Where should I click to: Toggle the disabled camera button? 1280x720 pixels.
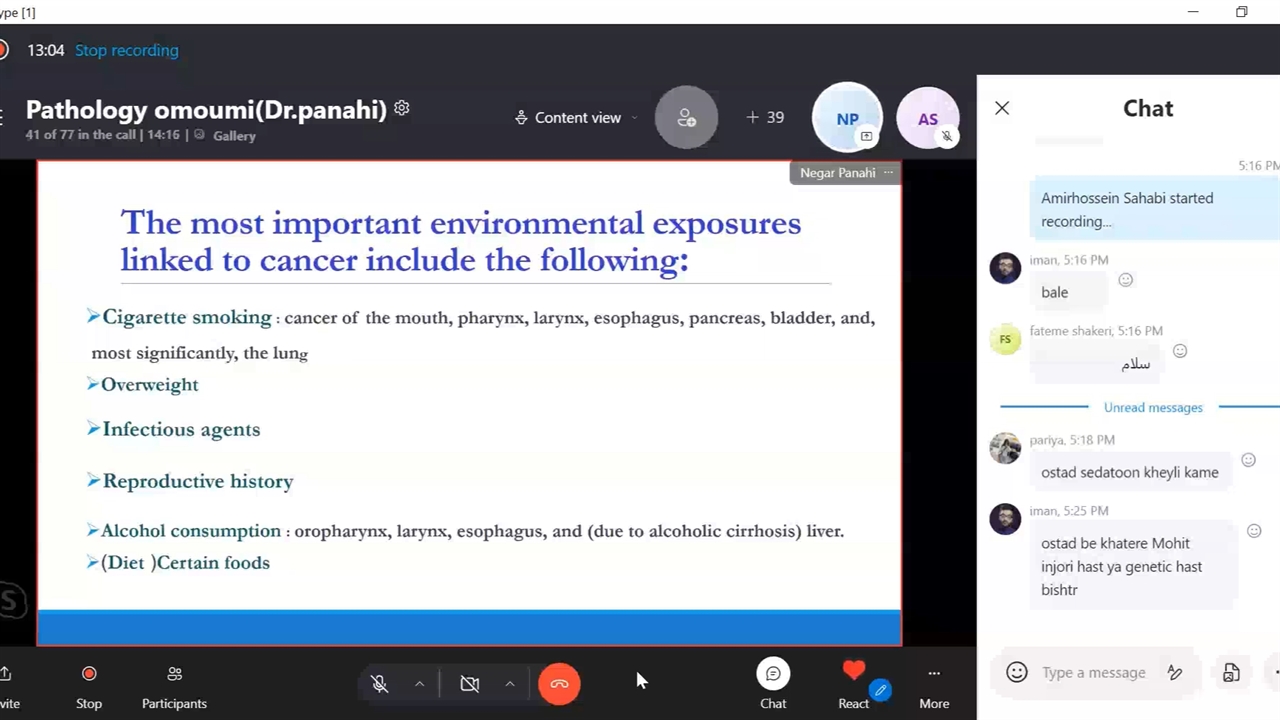tap(469, 684)
